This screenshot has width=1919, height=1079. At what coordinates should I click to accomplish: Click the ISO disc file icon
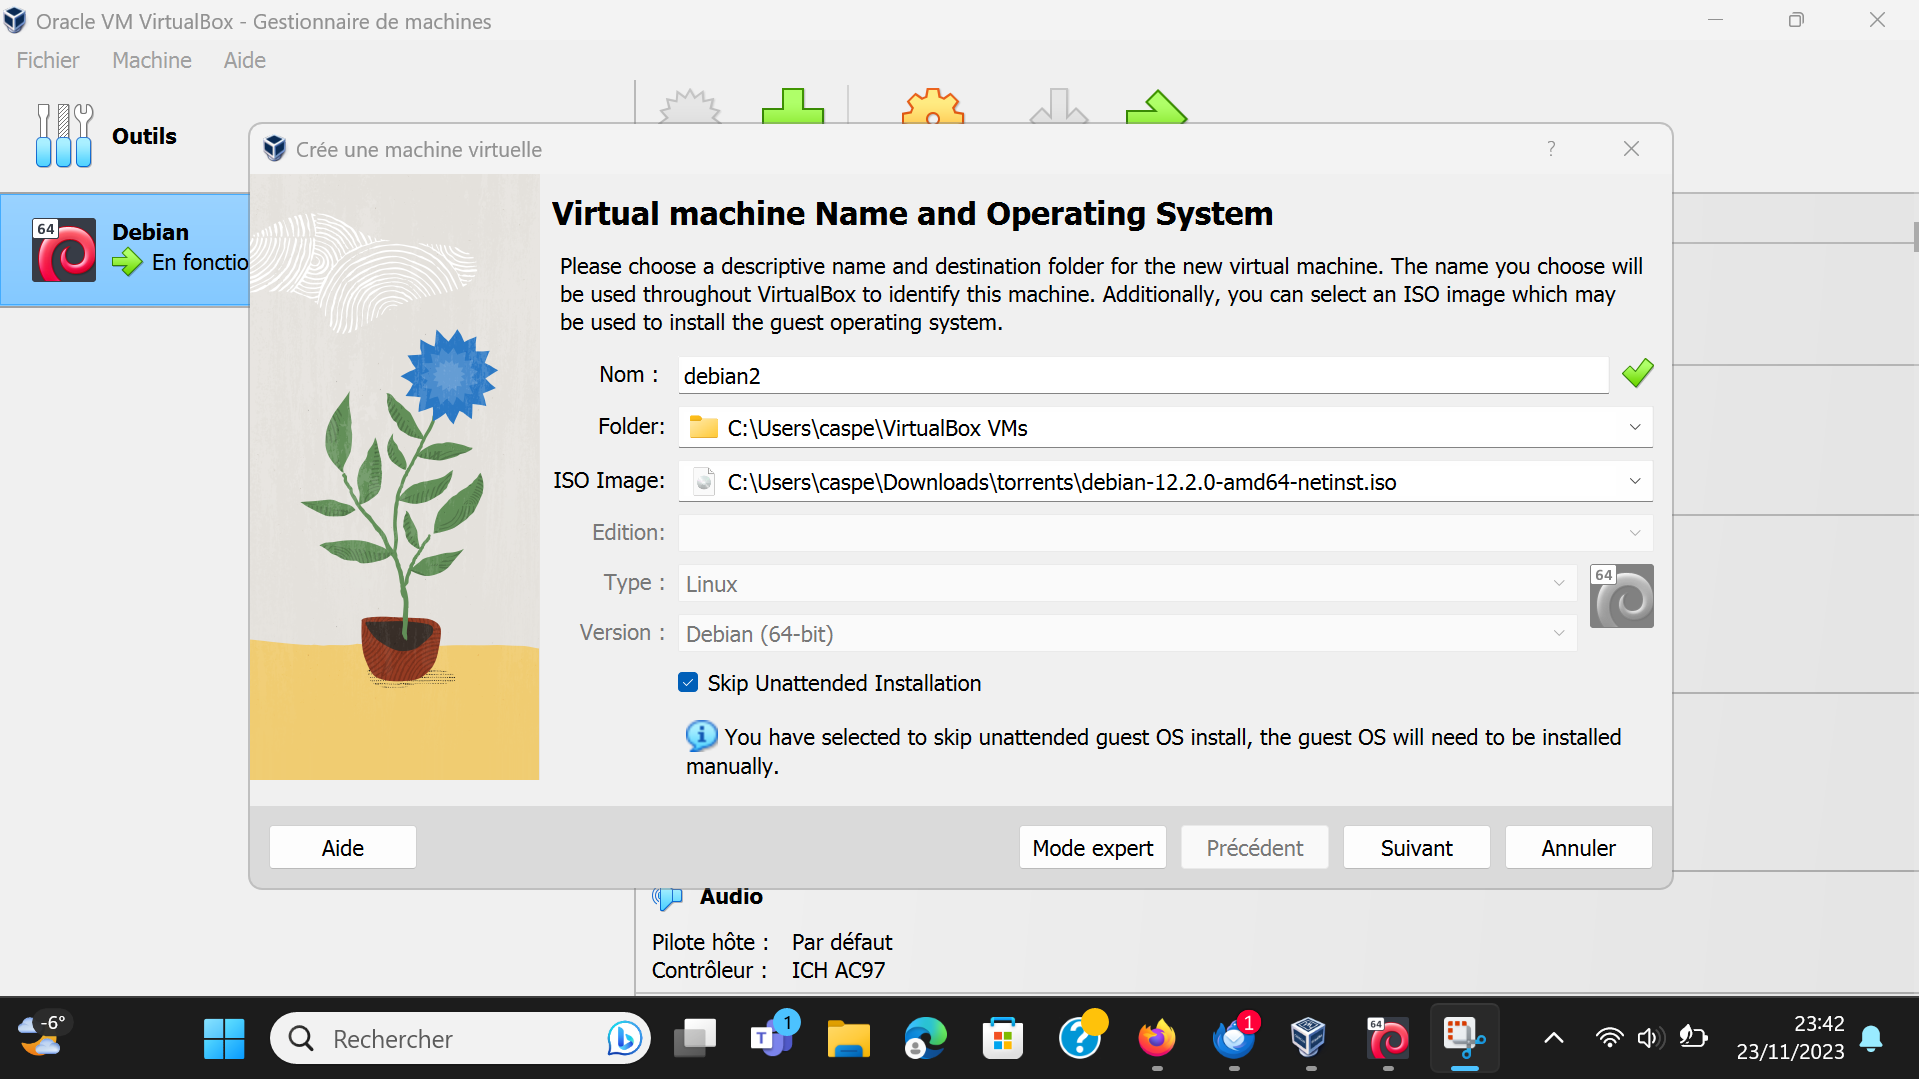[x=704, y=482]
